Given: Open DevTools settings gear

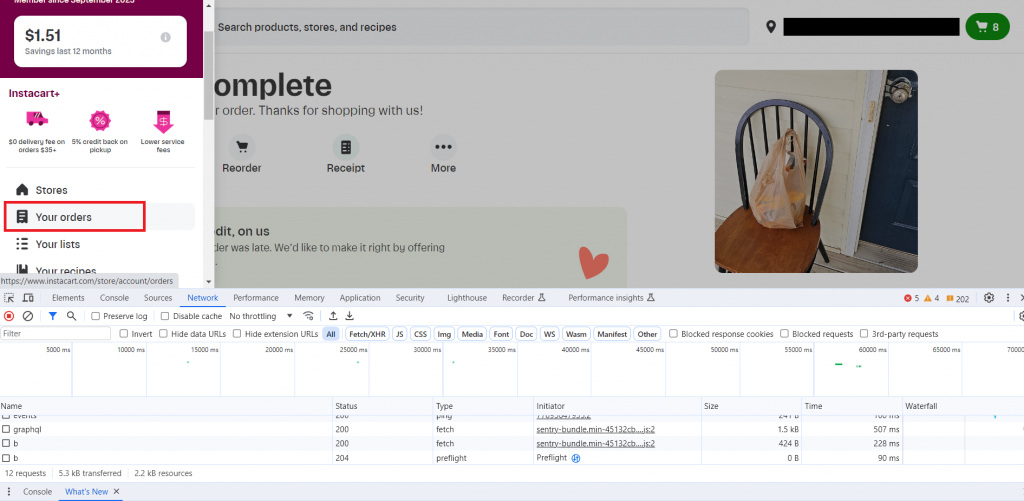Looking at the screenshot, I should 989,298.
